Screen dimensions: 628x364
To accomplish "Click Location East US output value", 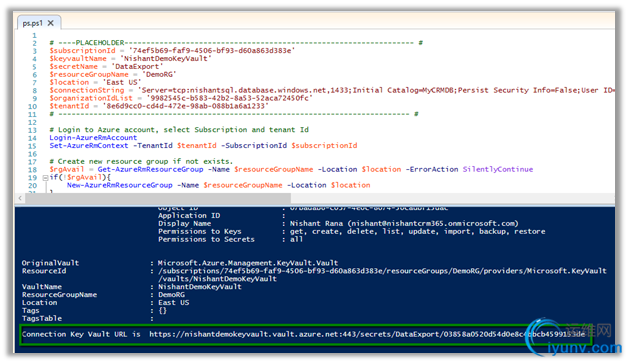I will click(173, 303).
